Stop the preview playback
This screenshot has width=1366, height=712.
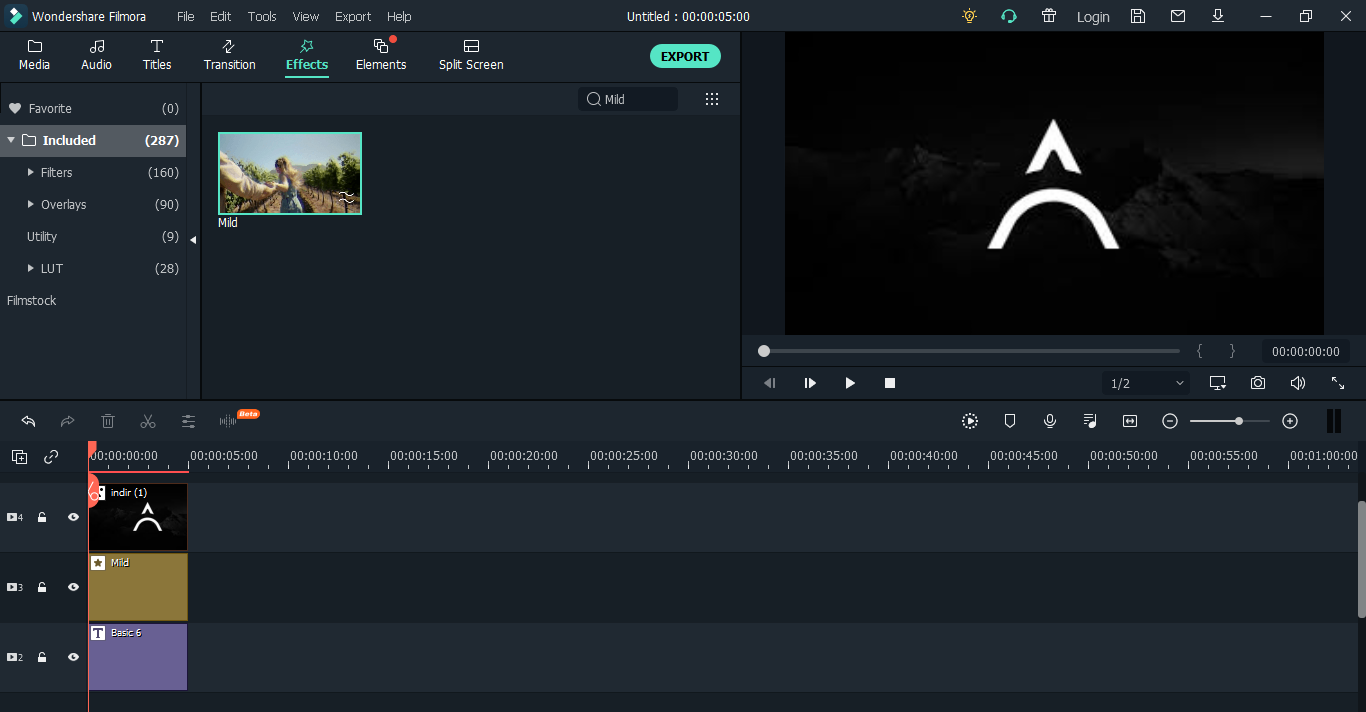[x=890, y=383]
